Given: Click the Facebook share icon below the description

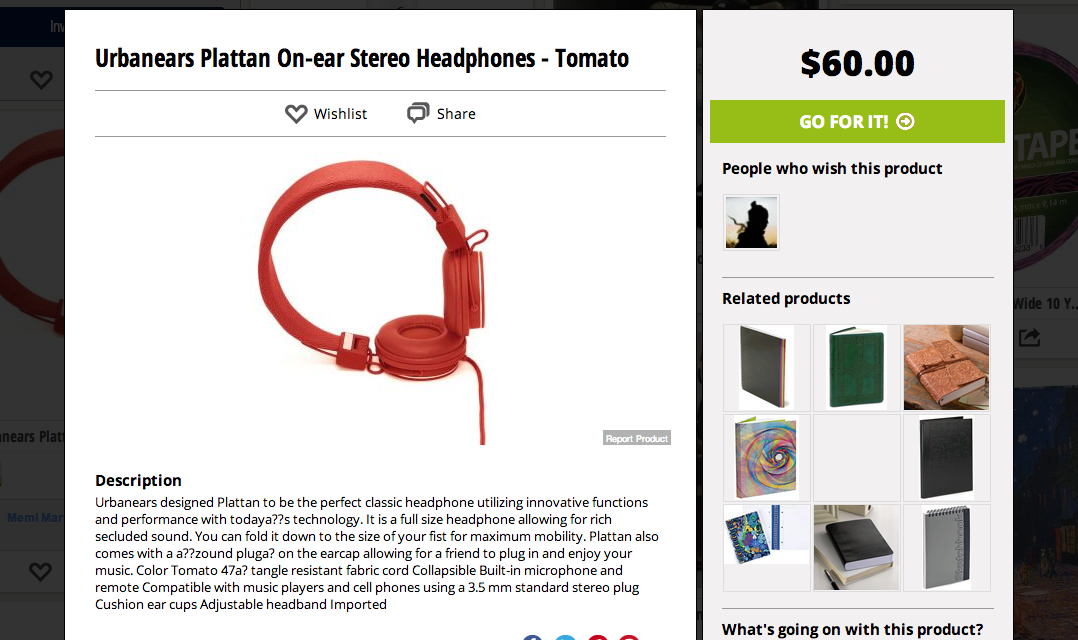Looking at the screenshot, I should 532,637.
